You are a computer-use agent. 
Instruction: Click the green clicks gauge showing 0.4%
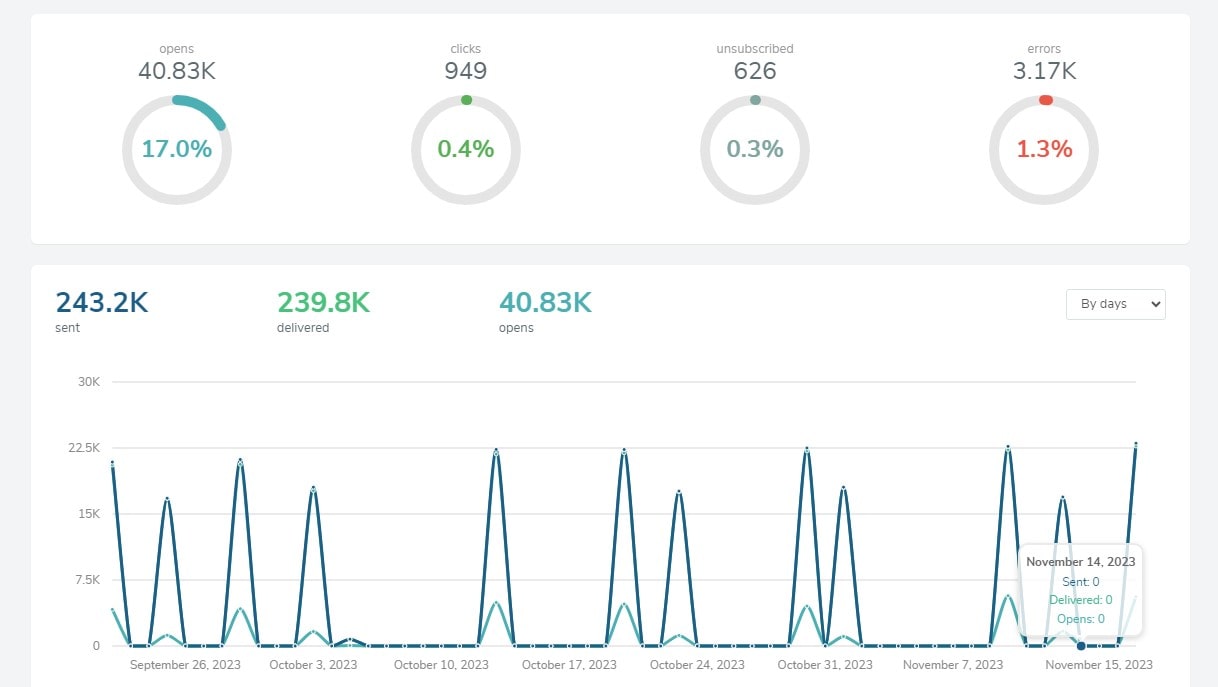(x=466, y=149)
